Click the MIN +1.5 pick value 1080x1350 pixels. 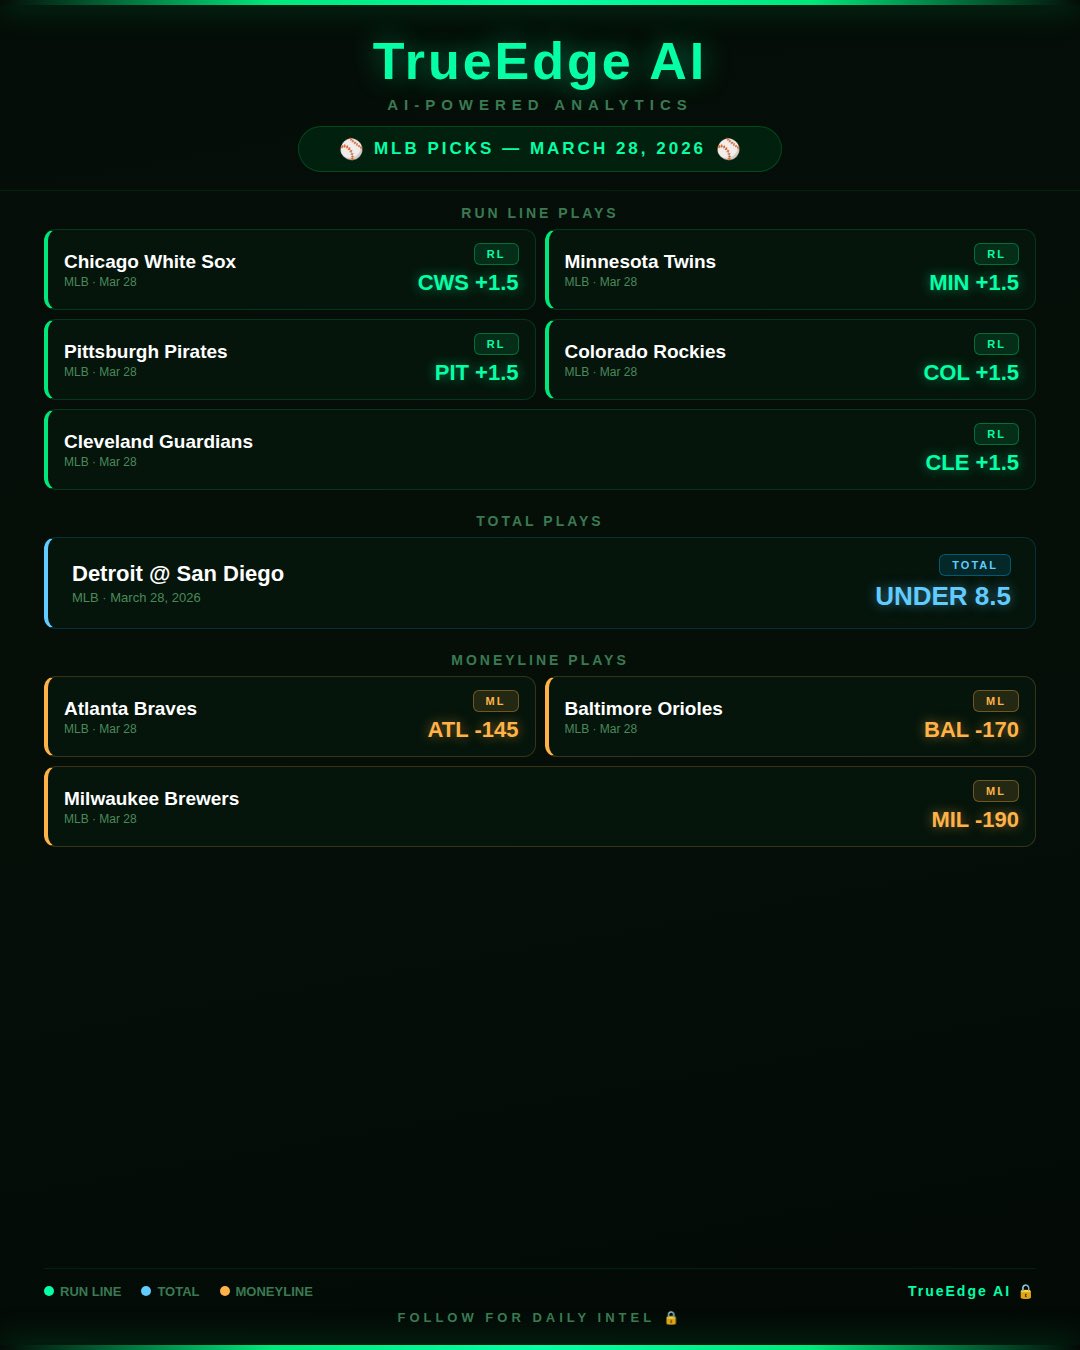point(974,283)
